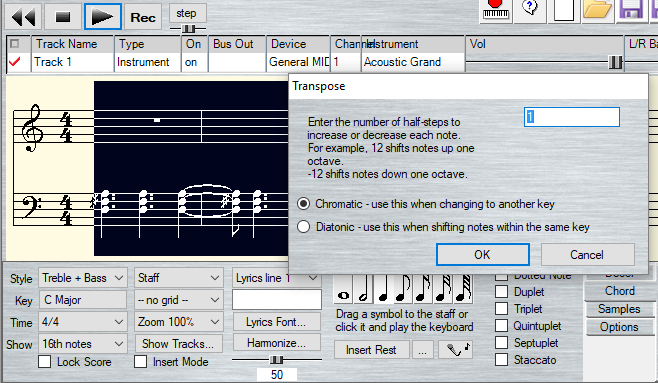This screenshot has width=658, height=383.
Task: Click the General MIDI device cell
Action: (298, 62)
